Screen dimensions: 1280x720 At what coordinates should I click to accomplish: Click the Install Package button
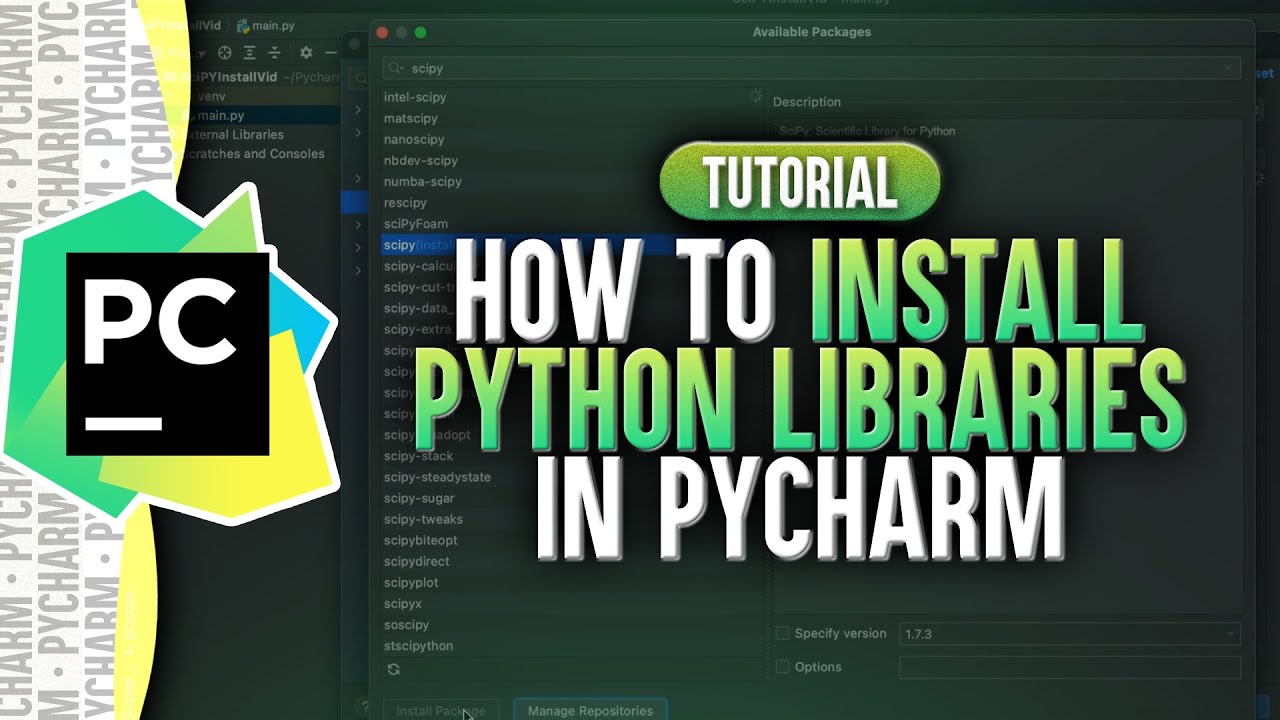441,710
